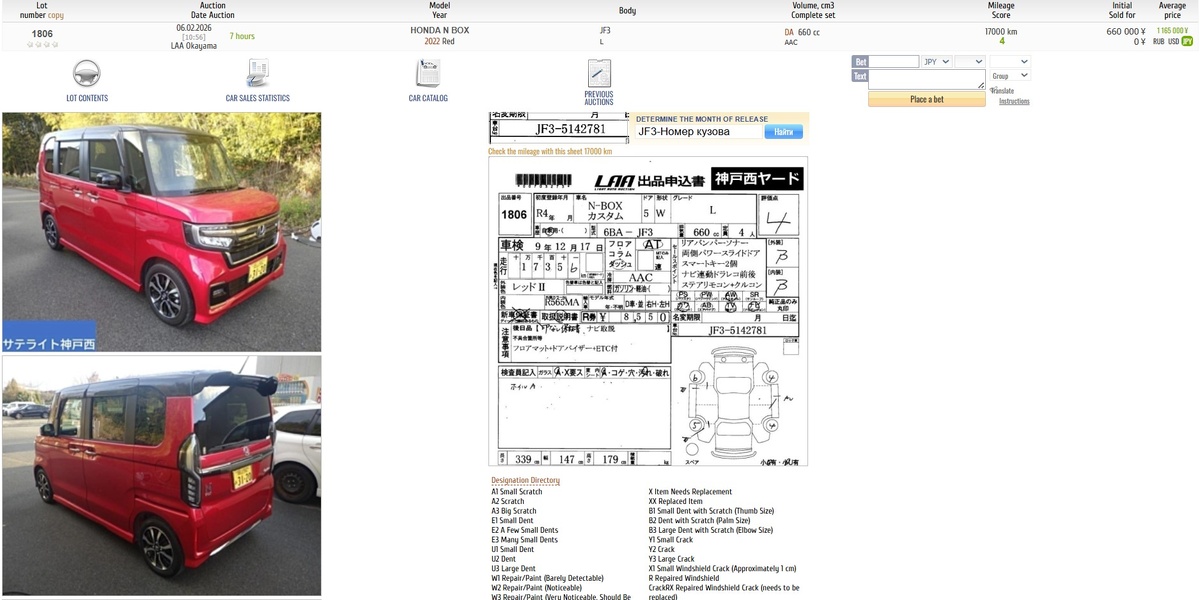The height and width of the screenshot is (600, 1200).
Task: Open the JPY bet currency dropdown
Action: point(937,61)
